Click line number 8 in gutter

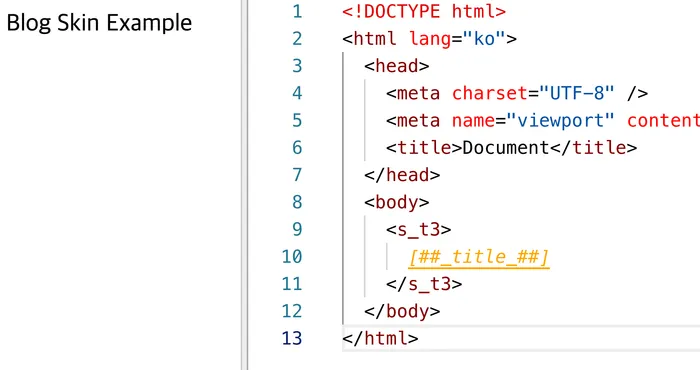pyautogui.click(x=297, y=202)
